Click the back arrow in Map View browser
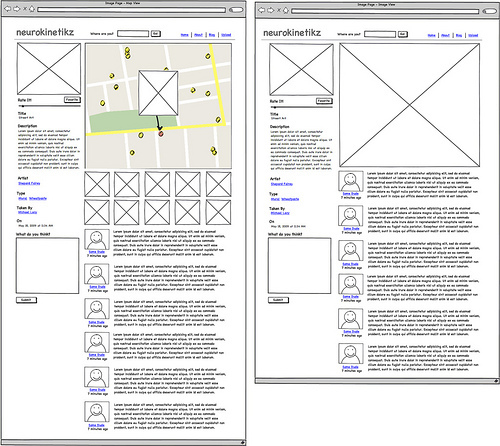500x446 pixels. [7, 9]
